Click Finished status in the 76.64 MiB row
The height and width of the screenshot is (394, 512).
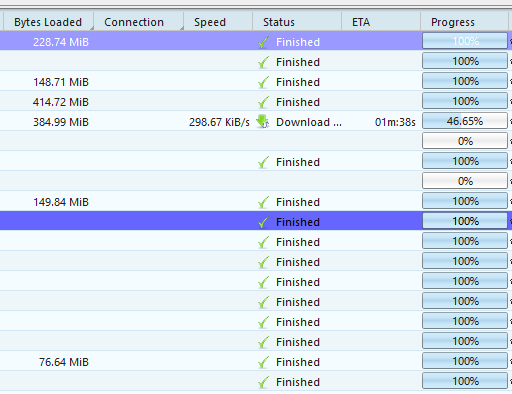tap(298, 362)
